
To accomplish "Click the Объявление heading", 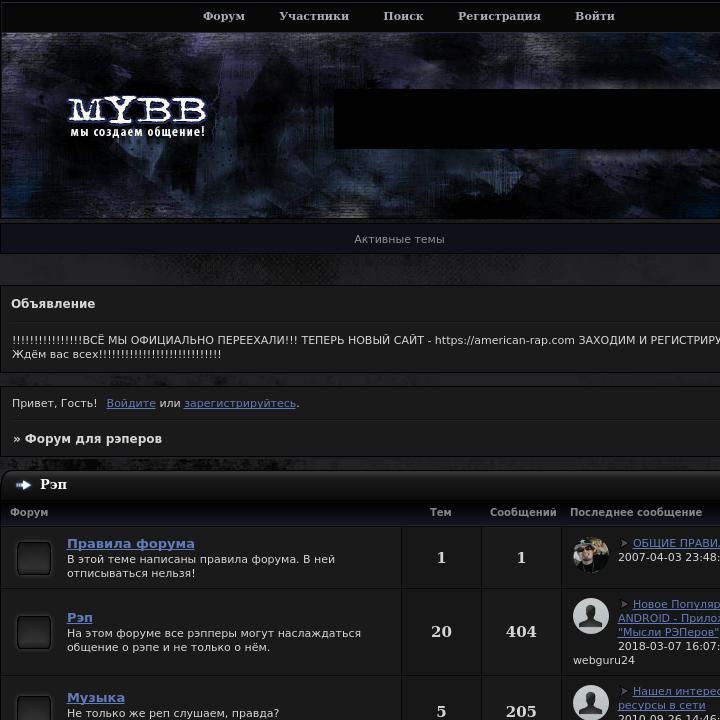I will point(53,304).
